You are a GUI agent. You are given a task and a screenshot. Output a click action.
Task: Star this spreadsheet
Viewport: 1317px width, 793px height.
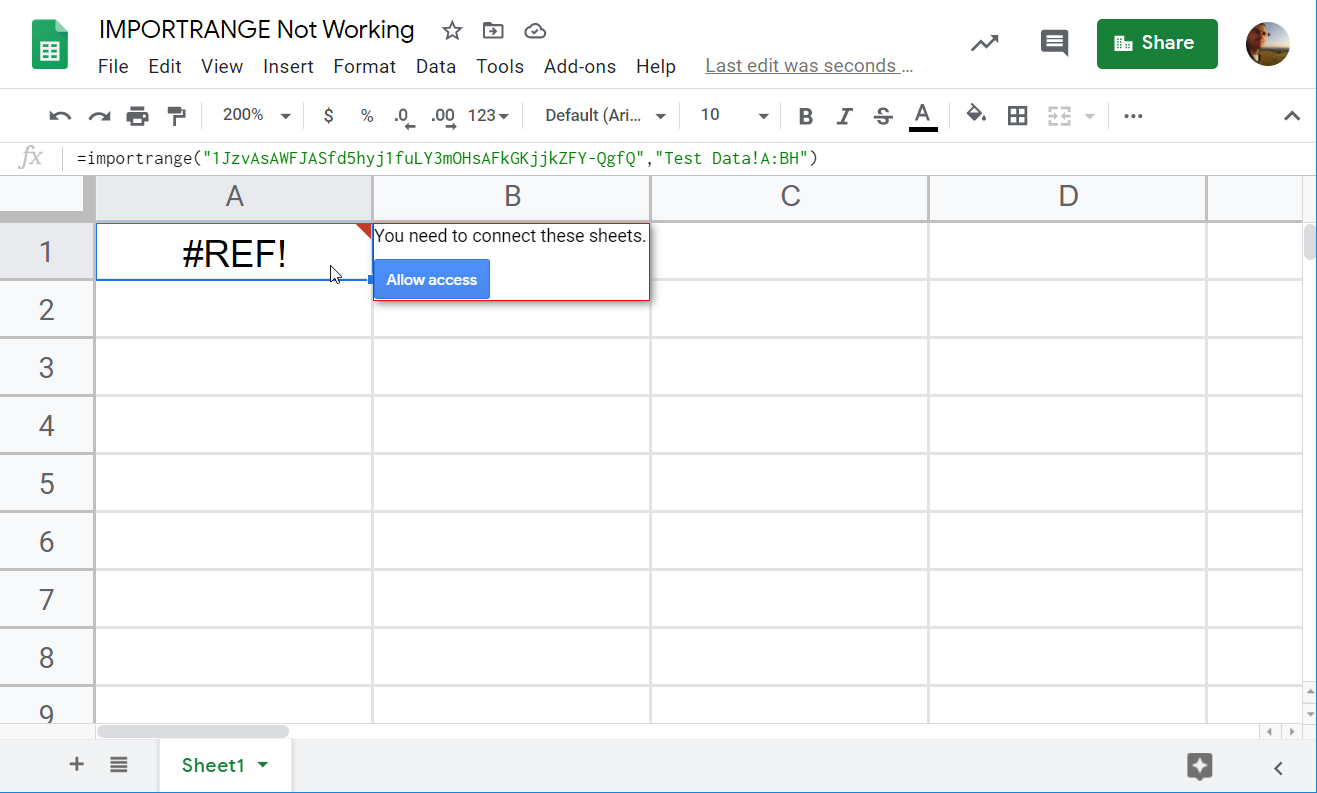[x=452, y=30]
